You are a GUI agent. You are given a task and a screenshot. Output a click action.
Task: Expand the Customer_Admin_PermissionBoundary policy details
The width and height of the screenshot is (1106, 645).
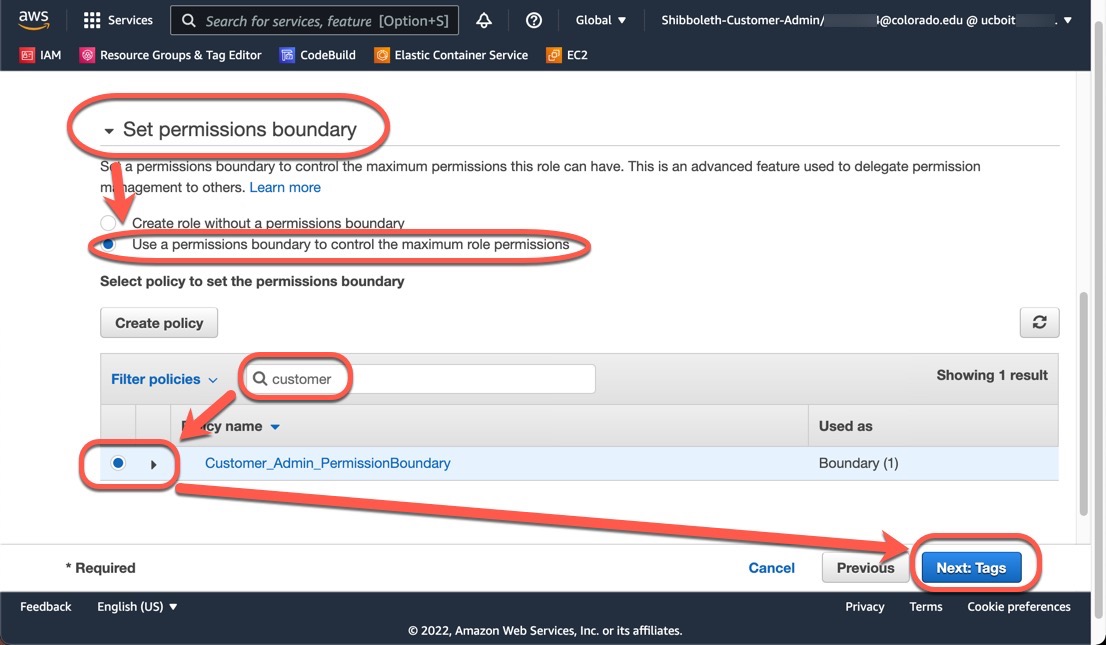point(153,464)
